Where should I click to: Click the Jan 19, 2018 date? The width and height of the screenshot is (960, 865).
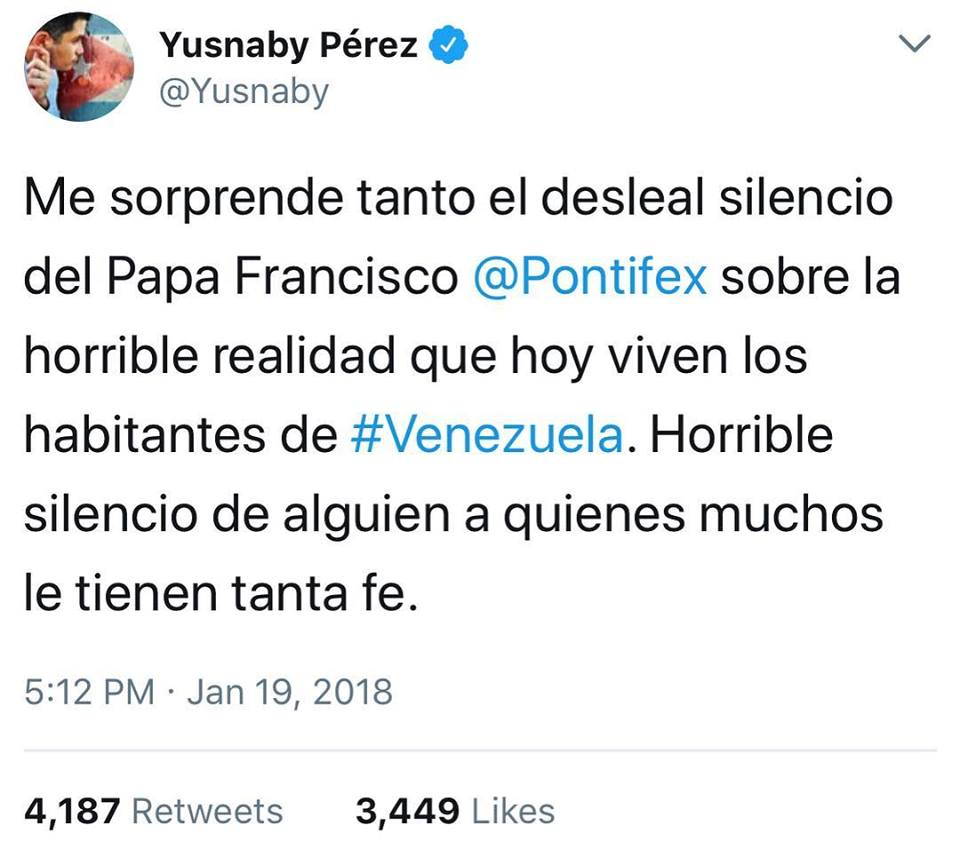pos(289,692)
